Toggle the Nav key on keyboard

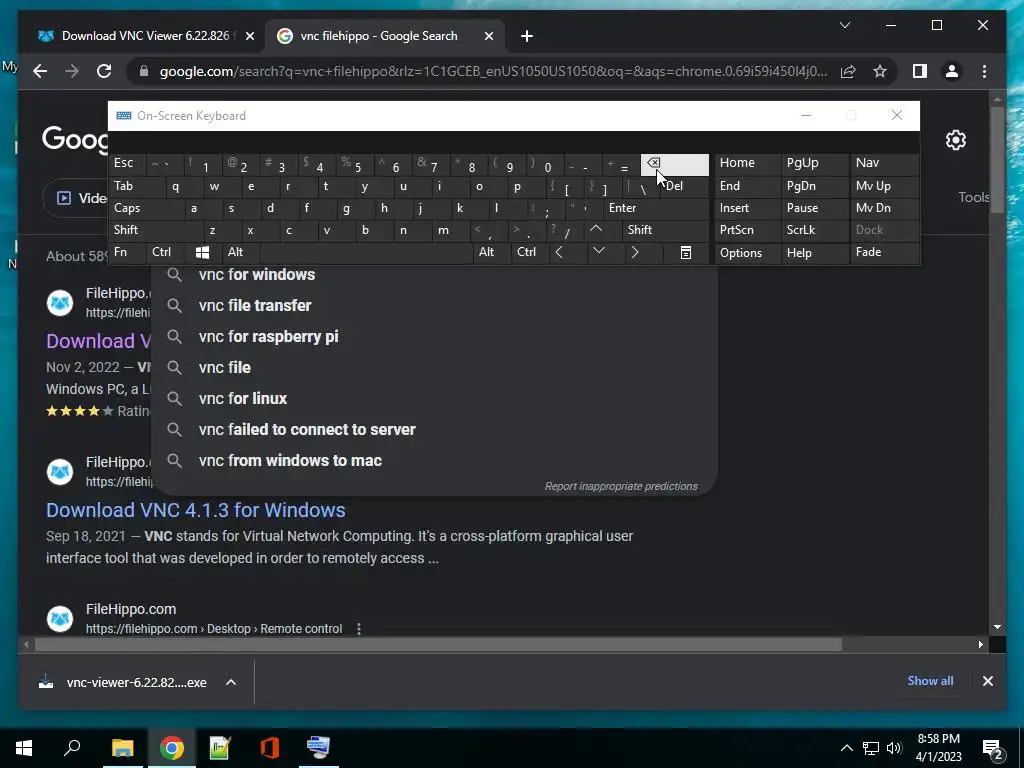[x=884, y=163]
